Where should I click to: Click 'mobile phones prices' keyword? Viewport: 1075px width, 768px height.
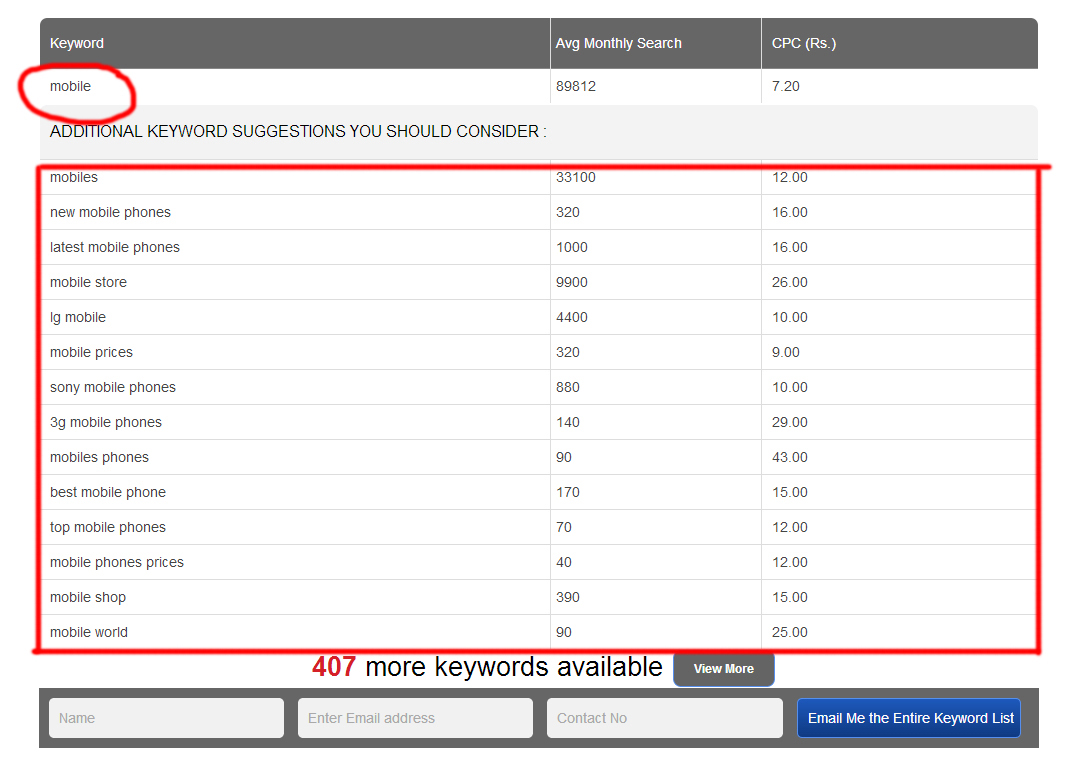pos(117,562)
